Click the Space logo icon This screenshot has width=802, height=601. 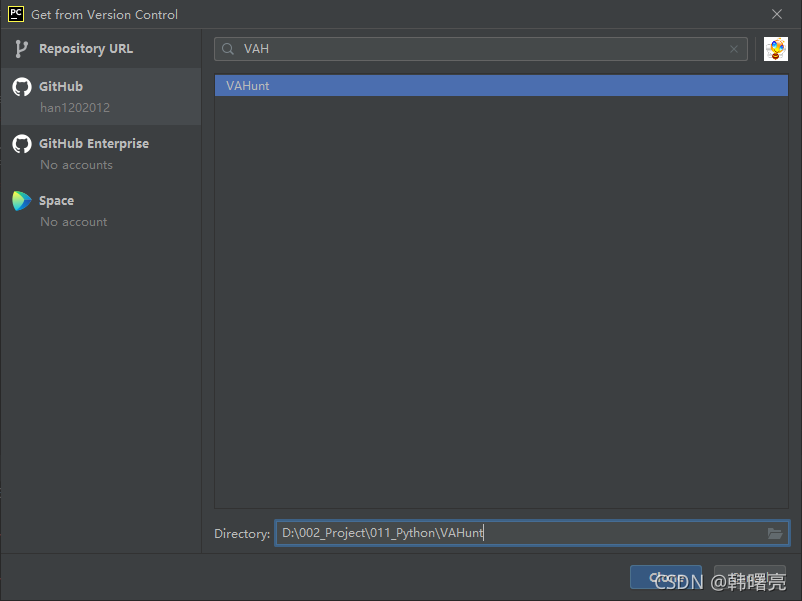click(x=22, y=201)
